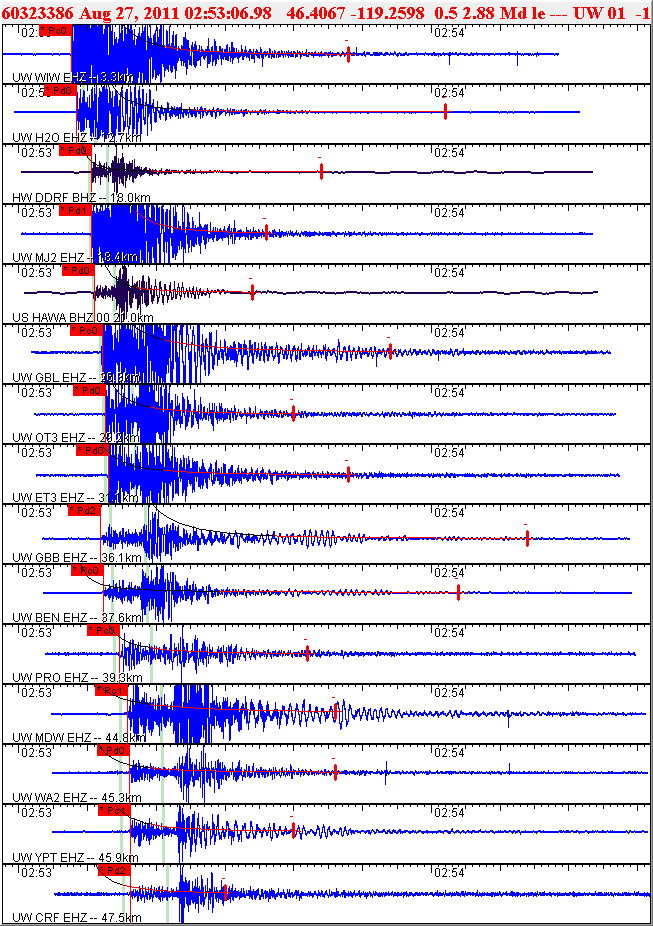653x926 pixels.
Task: Select the red coda end marker on CRF trace
Action: click(x=225, y=892)
